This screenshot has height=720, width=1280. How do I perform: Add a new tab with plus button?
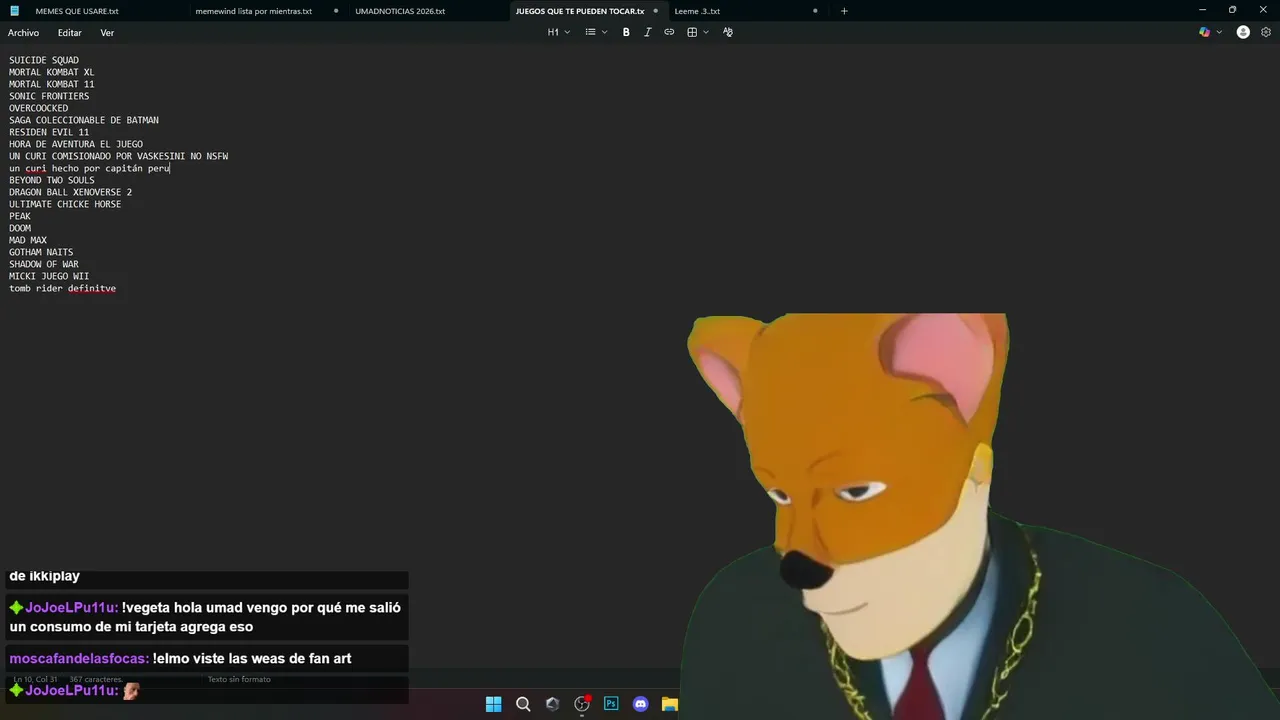point(844,11)
